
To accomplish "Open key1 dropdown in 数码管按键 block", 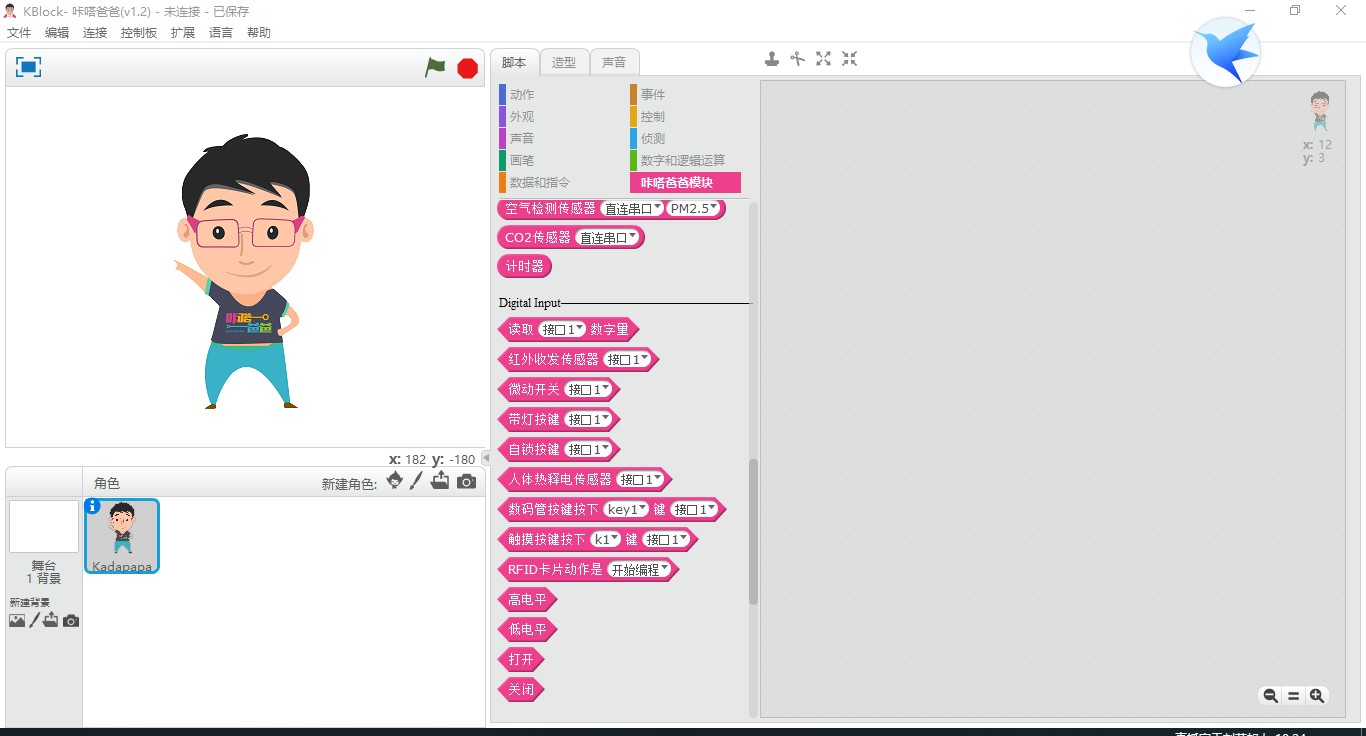I will point(627,509).
